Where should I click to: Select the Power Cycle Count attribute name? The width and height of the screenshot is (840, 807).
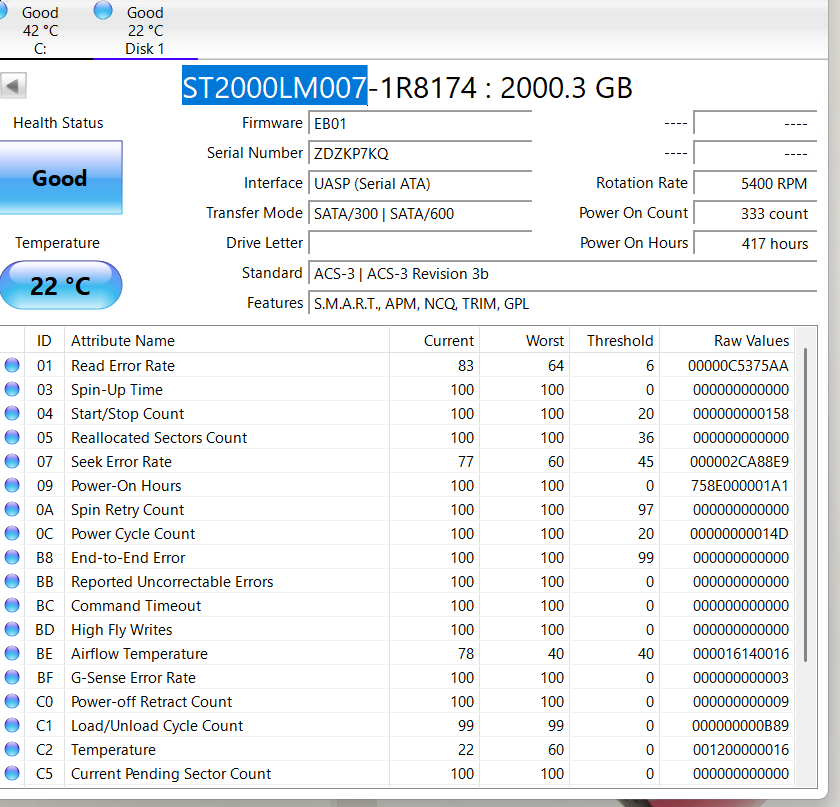[x=133, y=534]
